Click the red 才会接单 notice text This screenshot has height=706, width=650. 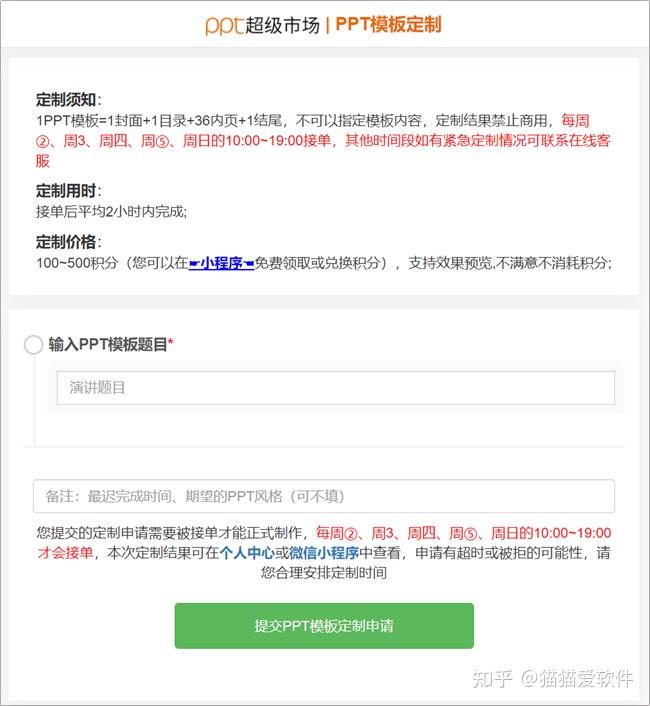click(x=65, y=553)
